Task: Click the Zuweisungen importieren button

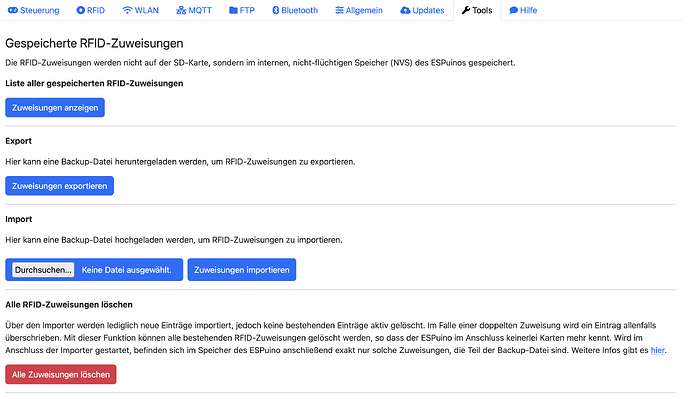Action: point(242,270)
